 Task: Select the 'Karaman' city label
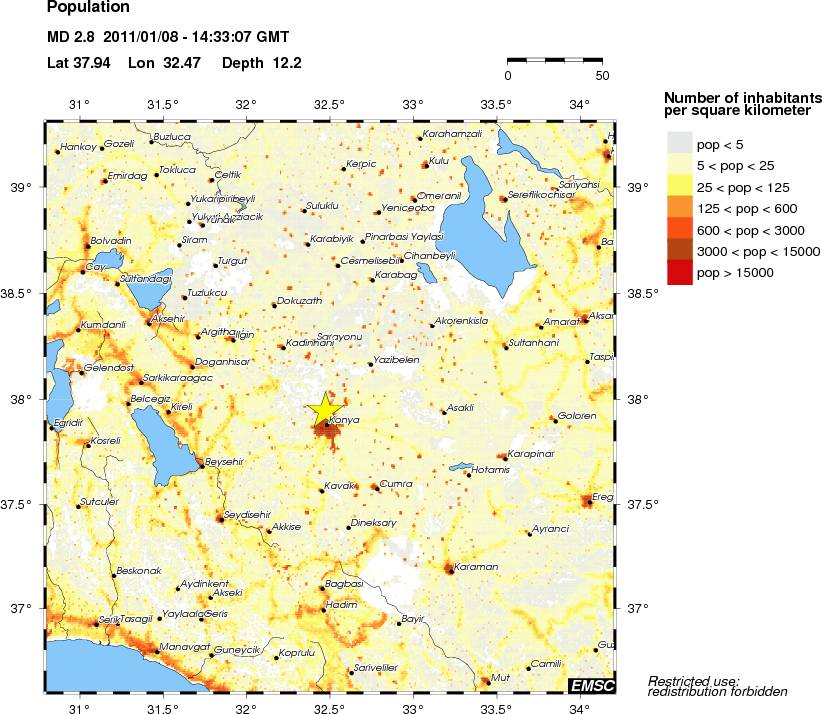point(476,567)
